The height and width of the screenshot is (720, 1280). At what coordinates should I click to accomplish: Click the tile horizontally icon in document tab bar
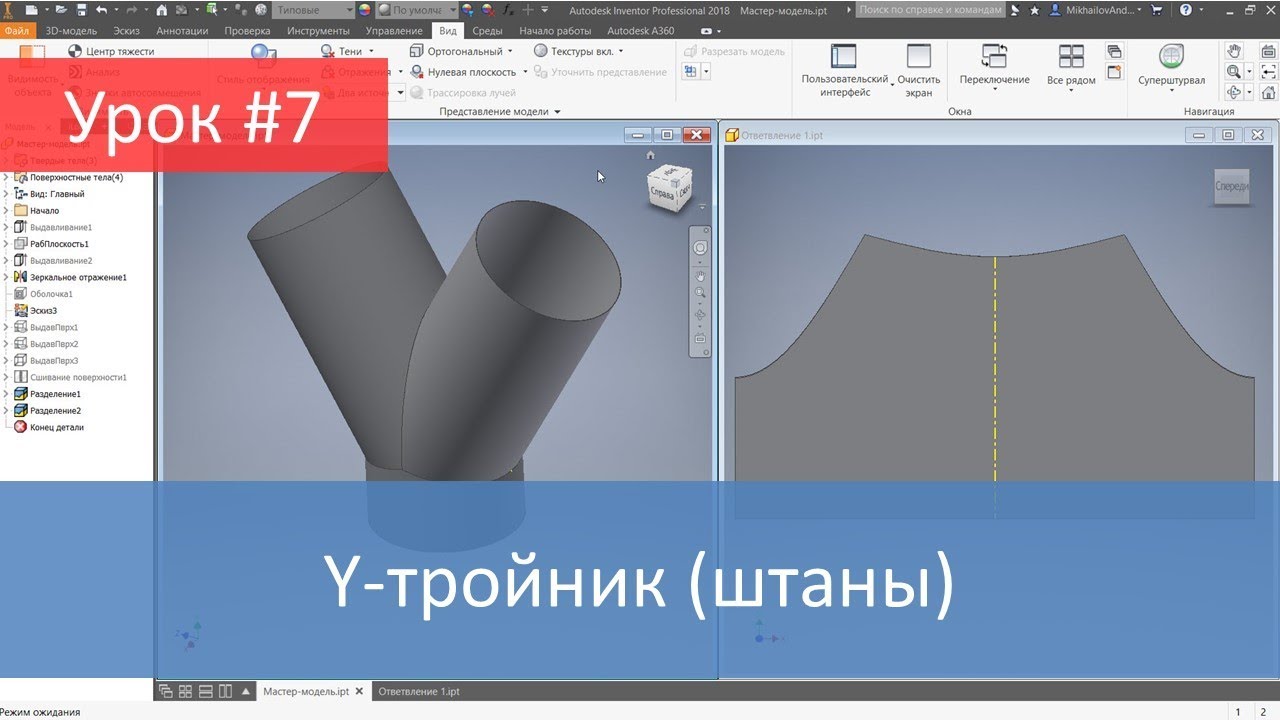205,691
